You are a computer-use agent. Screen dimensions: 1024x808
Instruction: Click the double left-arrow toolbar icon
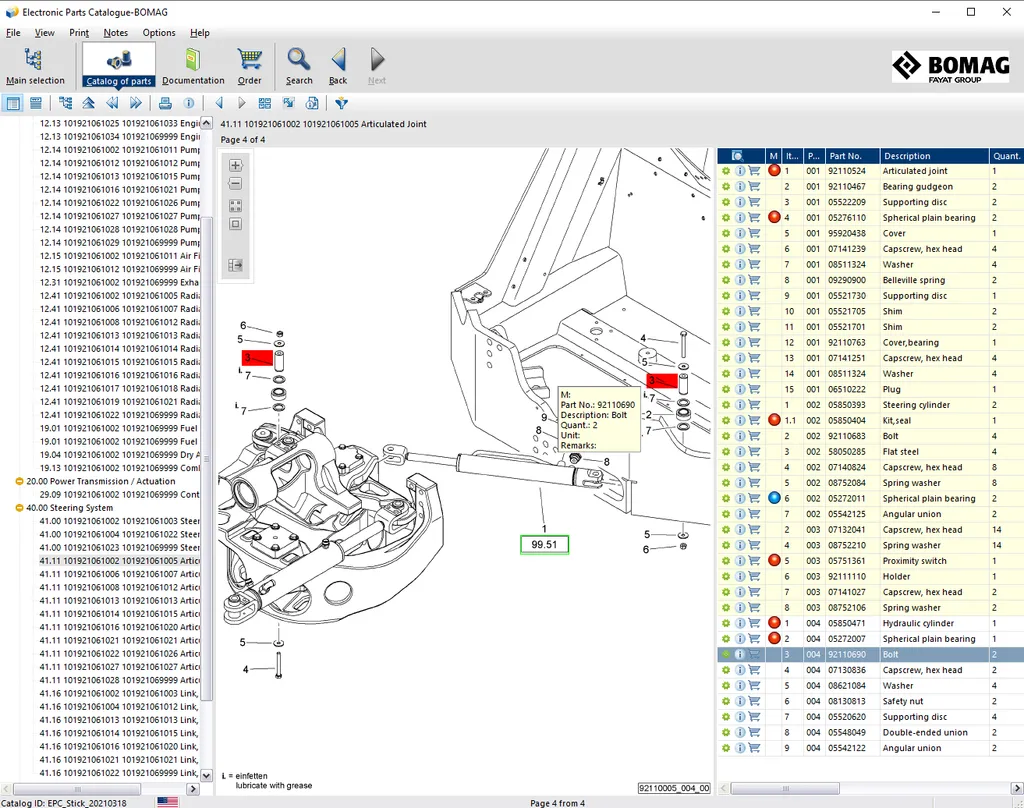pyautogui.click(x=112, y=103)
